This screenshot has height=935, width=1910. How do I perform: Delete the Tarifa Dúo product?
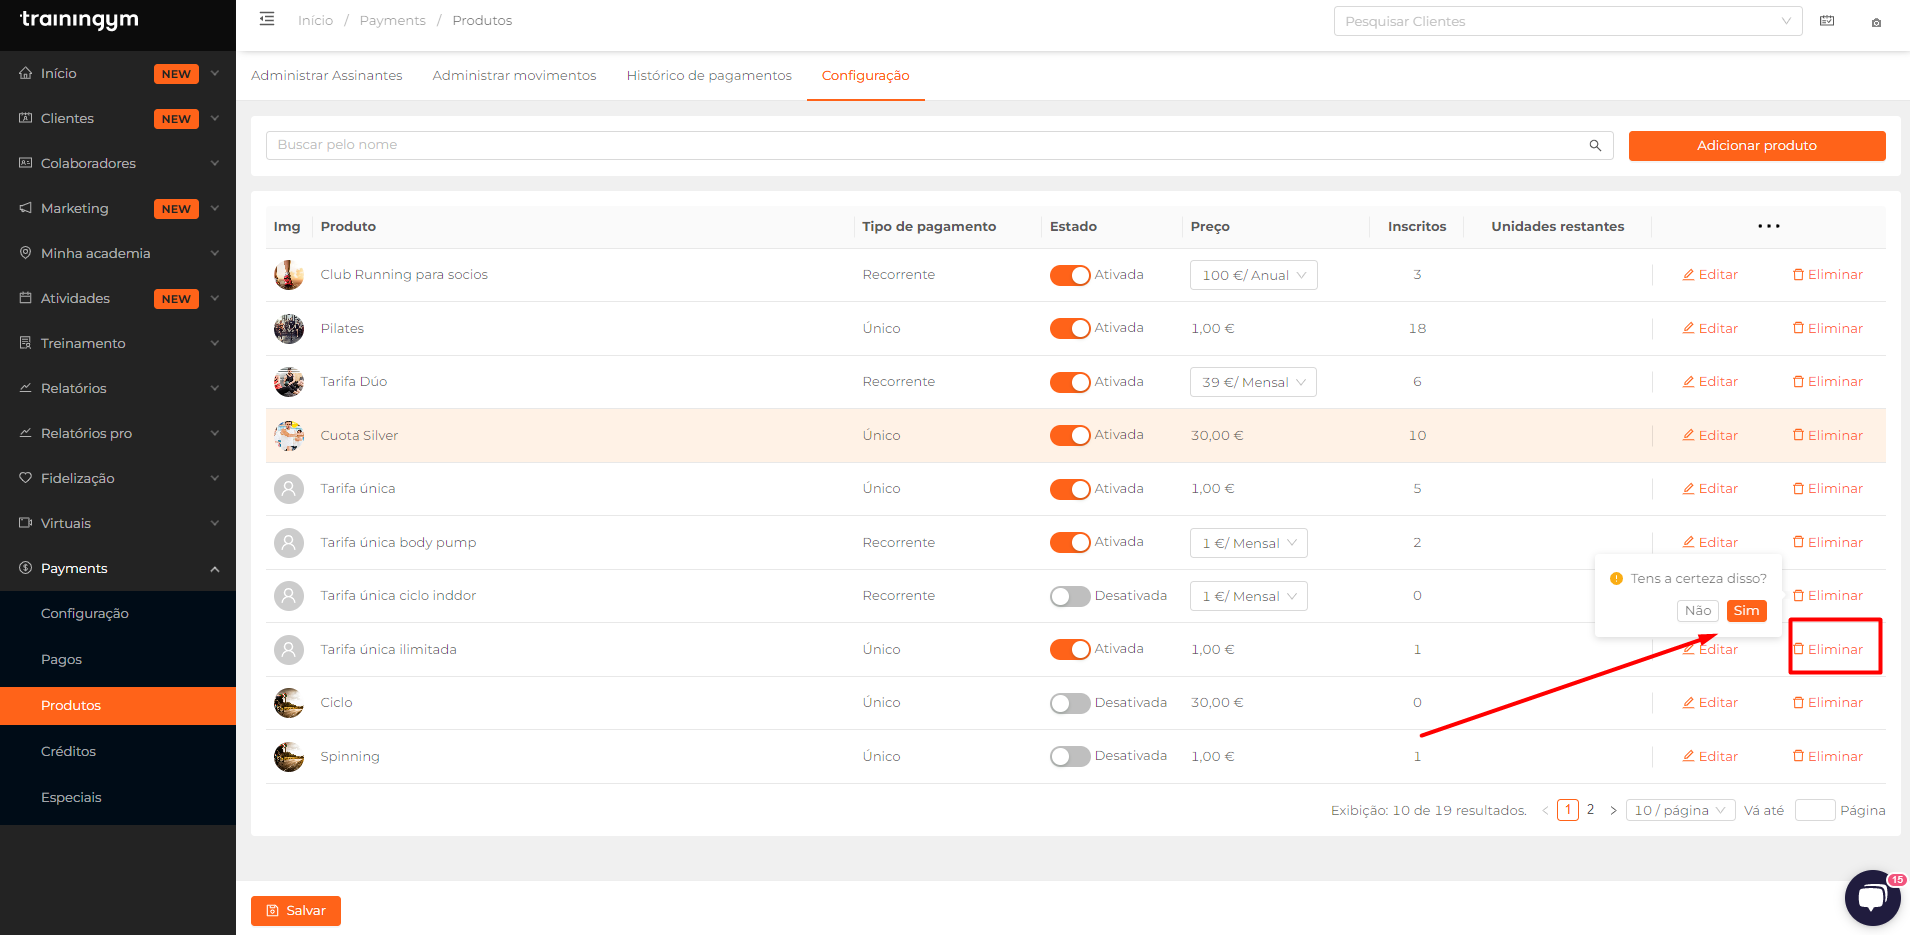1828,382
